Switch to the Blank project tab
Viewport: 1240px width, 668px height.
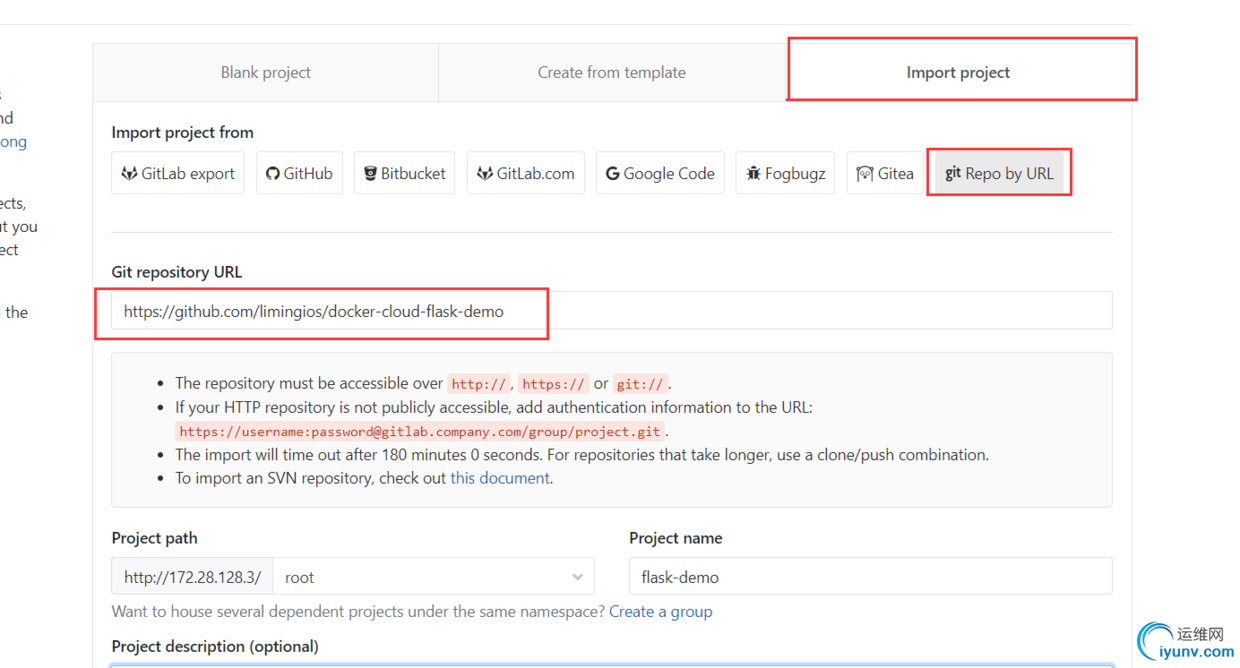click(266, 73)
